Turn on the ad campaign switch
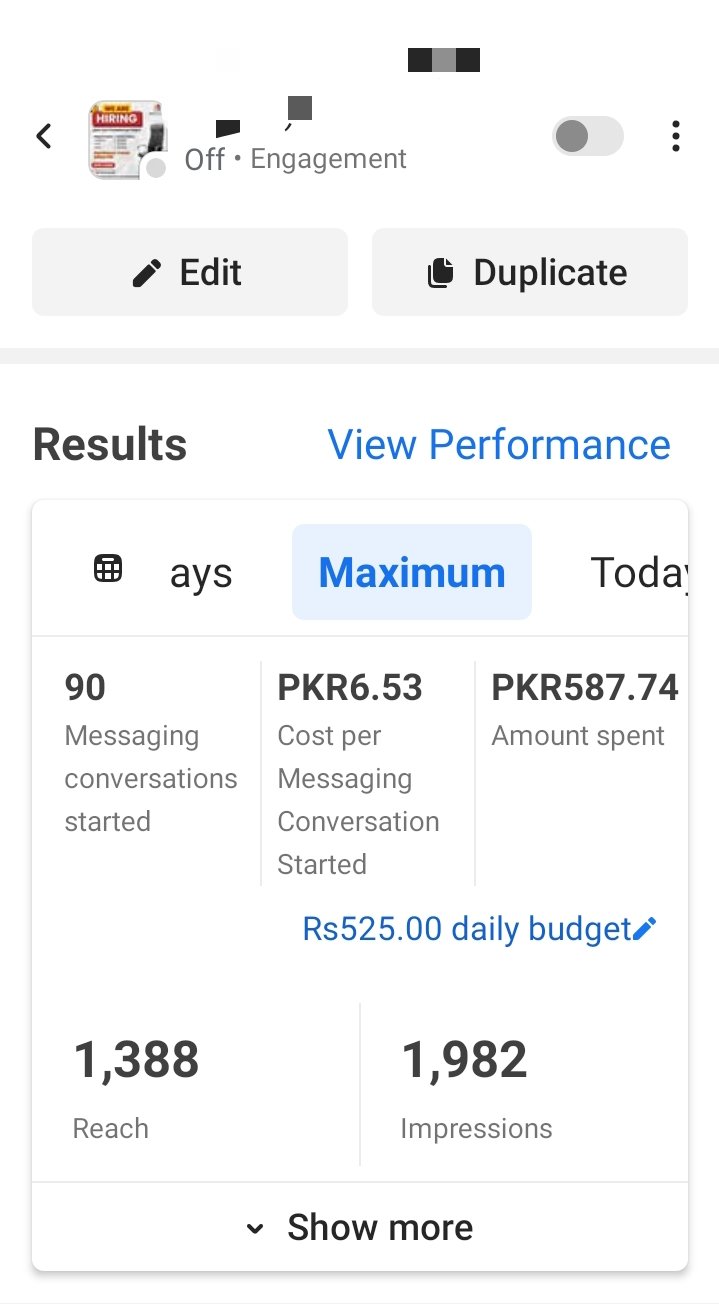 588,136
